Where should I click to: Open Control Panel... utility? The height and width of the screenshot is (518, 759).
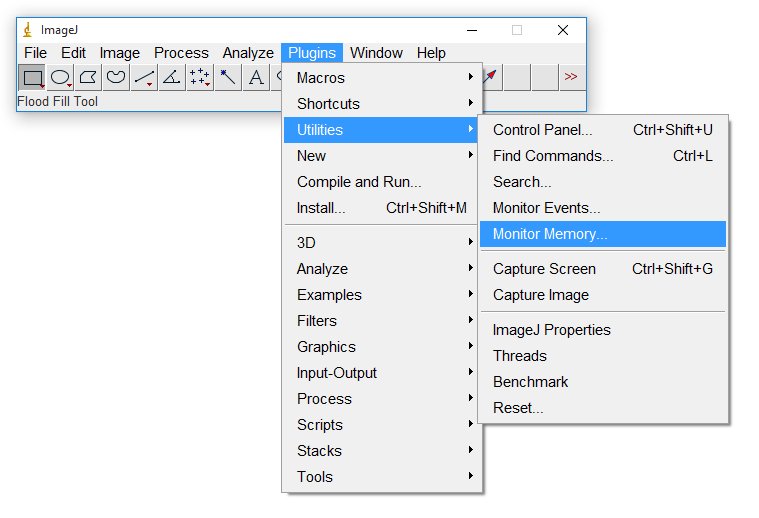603,130
